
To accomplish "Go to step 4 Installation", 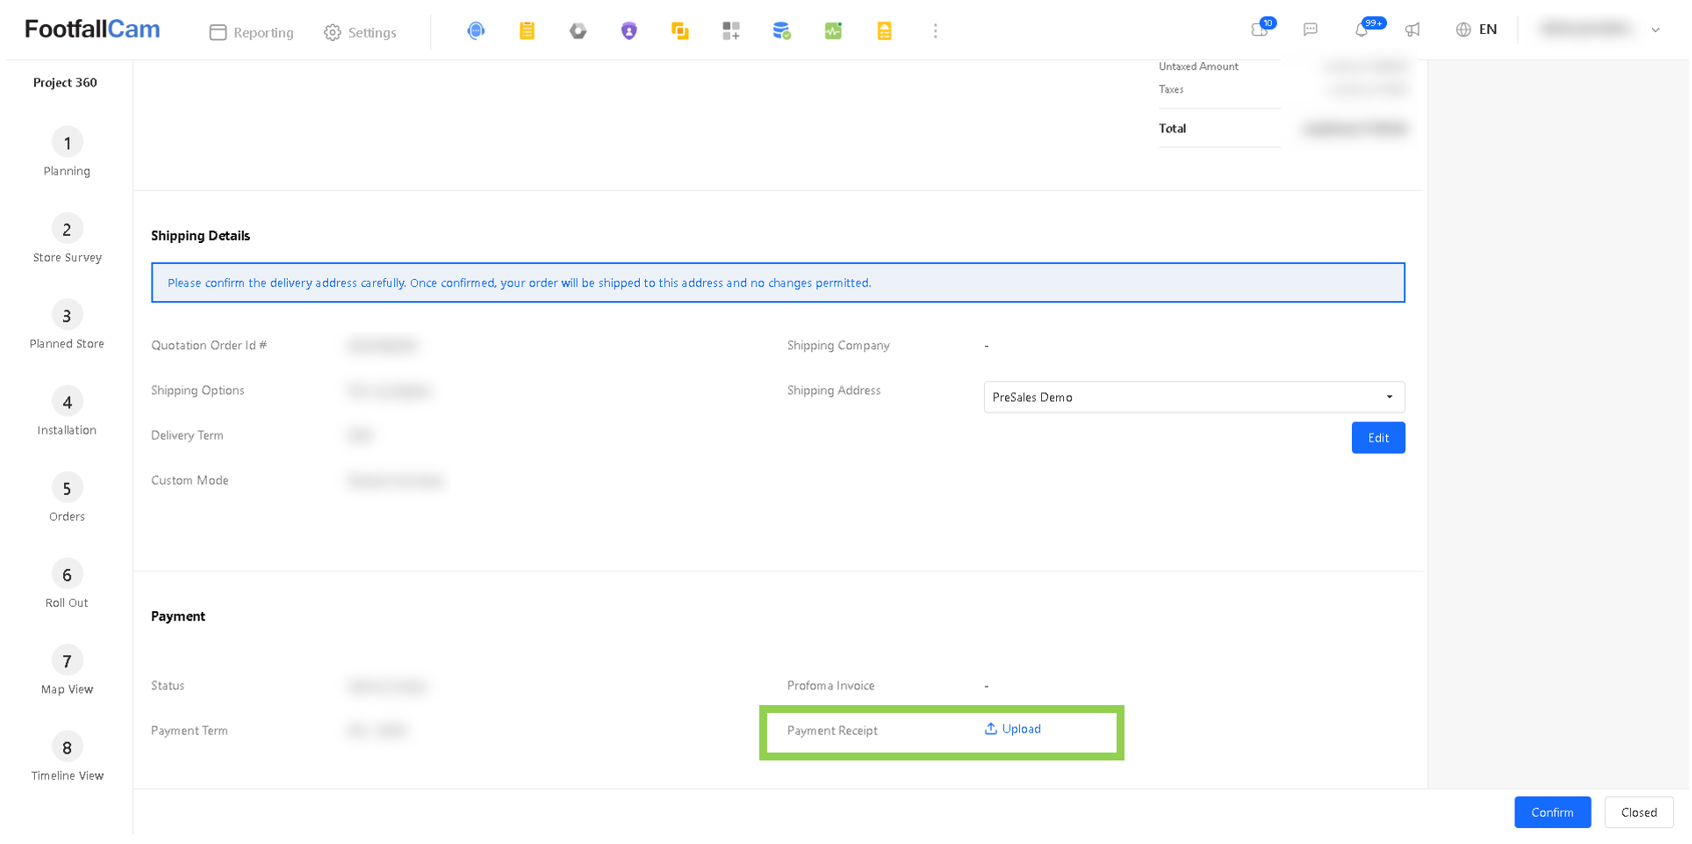I will pos(67,412).
